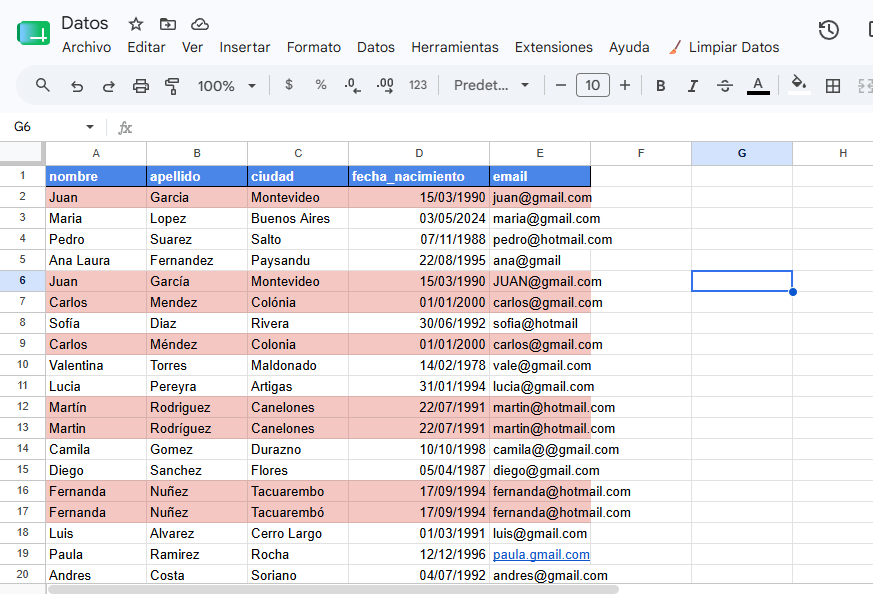This screenshot has width=873, height=594.
Task: Print the spreadsheet
Action: point(141,86)
